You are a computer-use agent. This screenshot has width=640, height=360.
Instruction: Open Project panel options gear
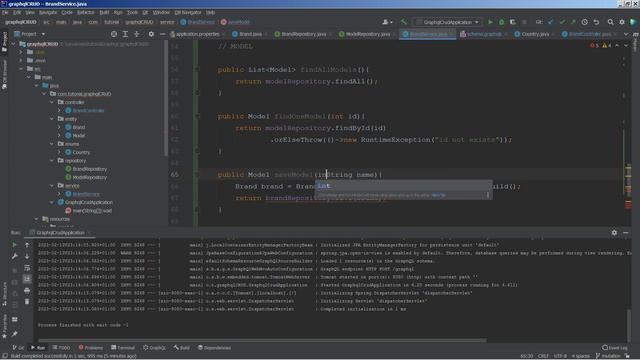[x=151, y=34]
